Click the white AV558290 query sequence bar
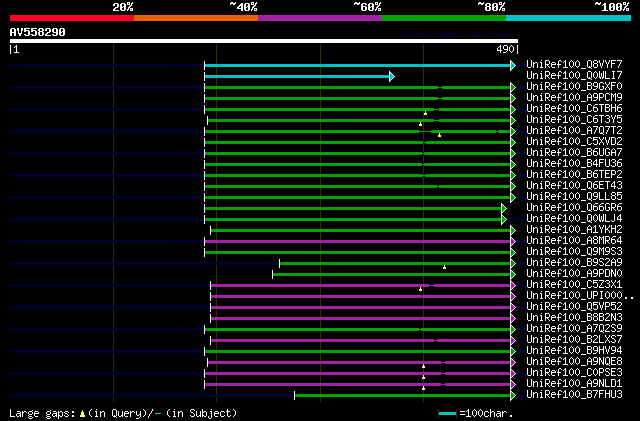640x421 pixels. point(264,41)
